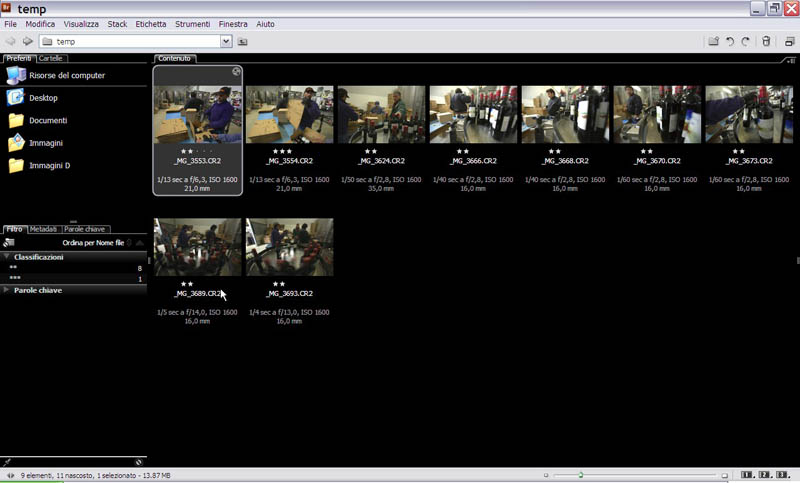Filter by two-star classification
The width and height of the screenshot is (800, 483).
(x=73, y=268)
